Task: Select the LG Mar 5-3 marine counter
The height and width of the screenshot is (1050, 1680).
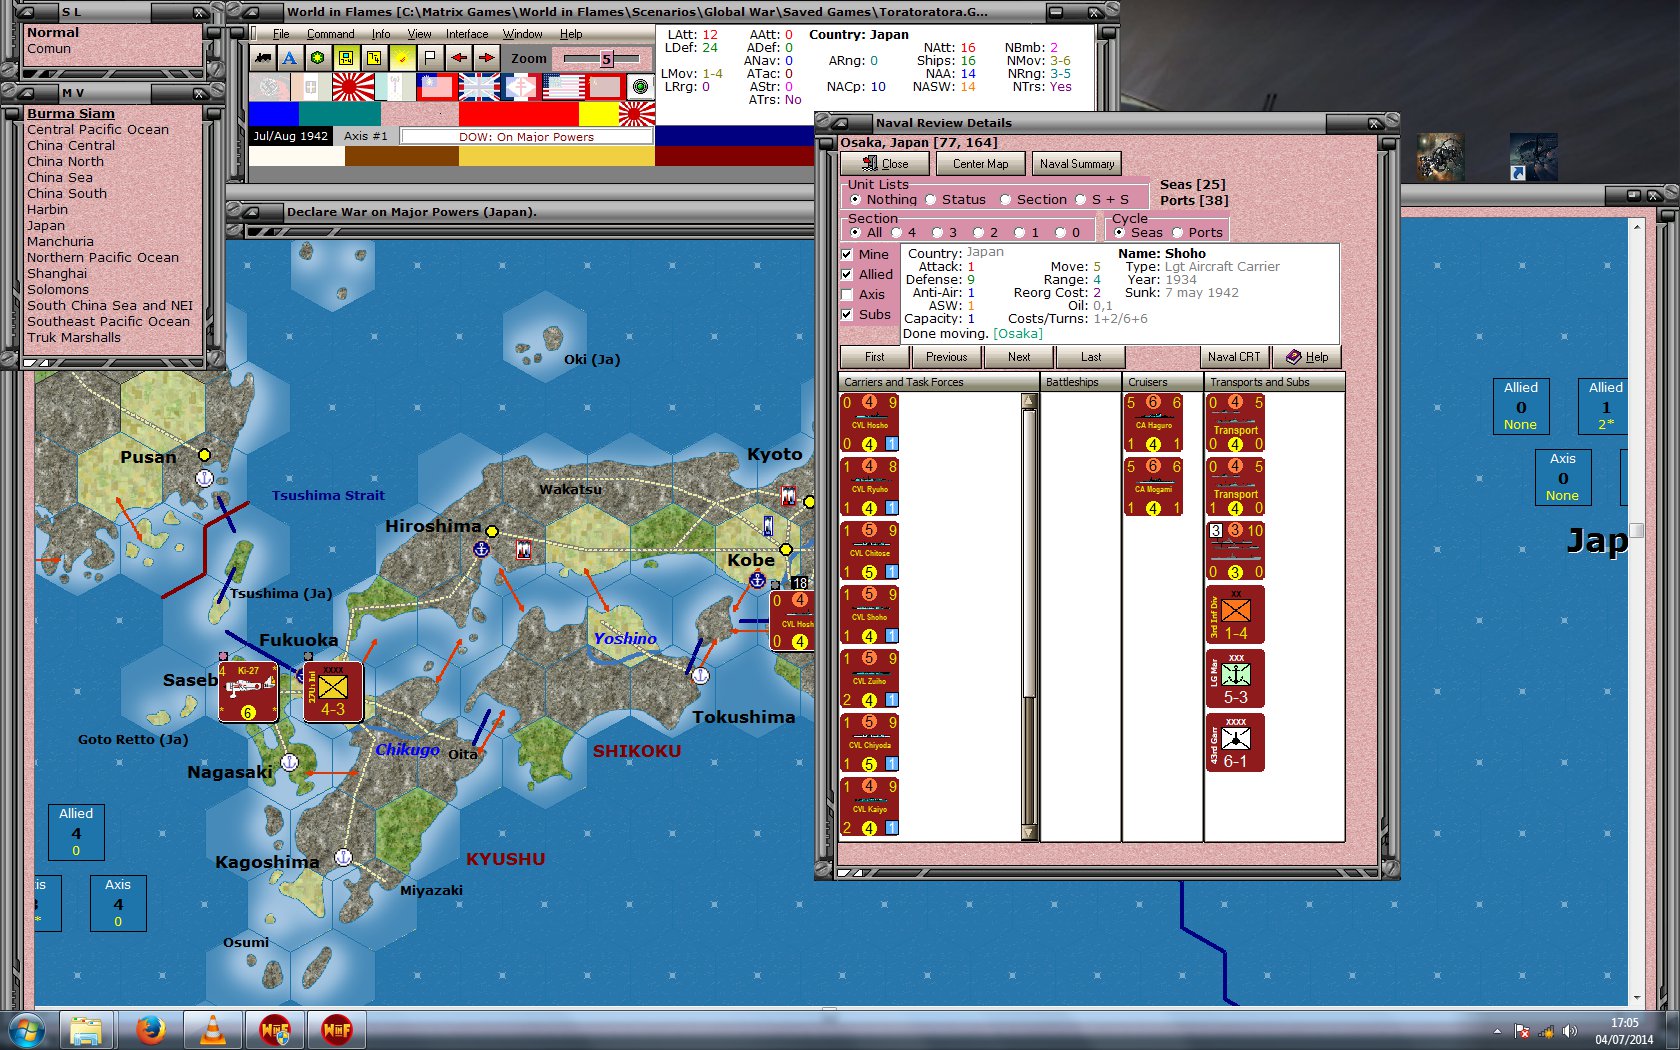Action: coord(1235,679)
